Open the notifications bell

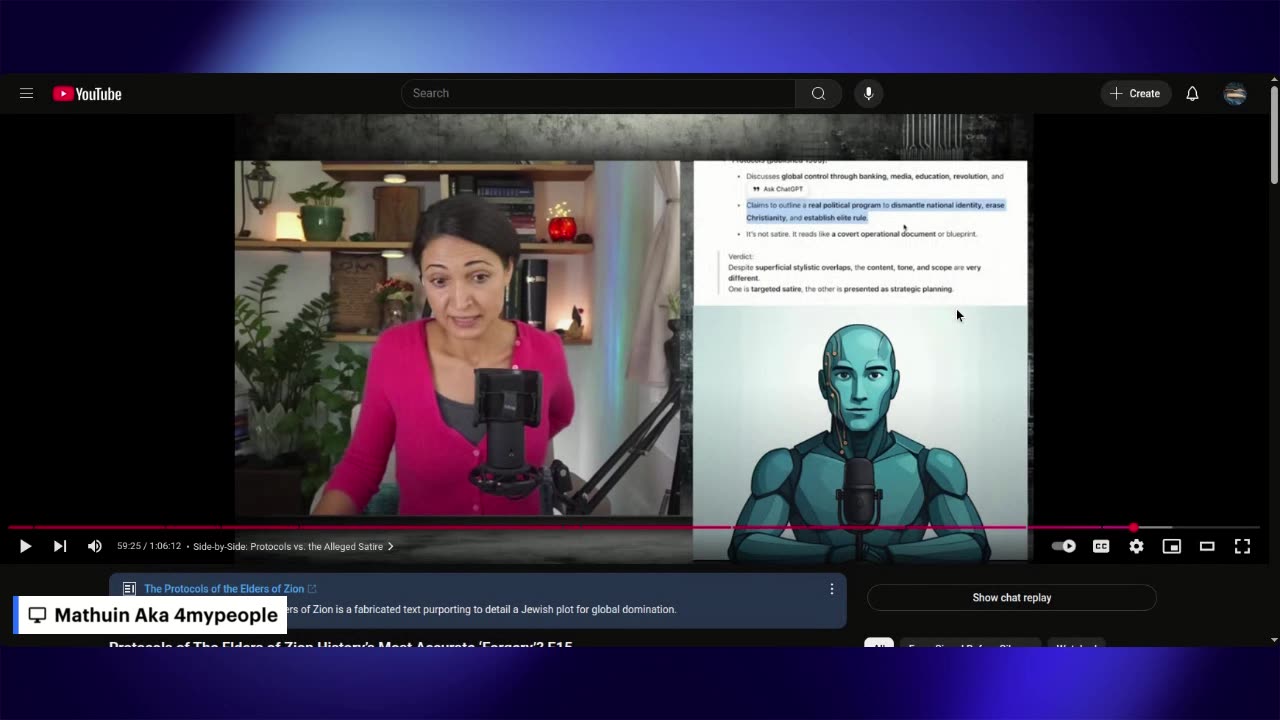(1192, 93)
